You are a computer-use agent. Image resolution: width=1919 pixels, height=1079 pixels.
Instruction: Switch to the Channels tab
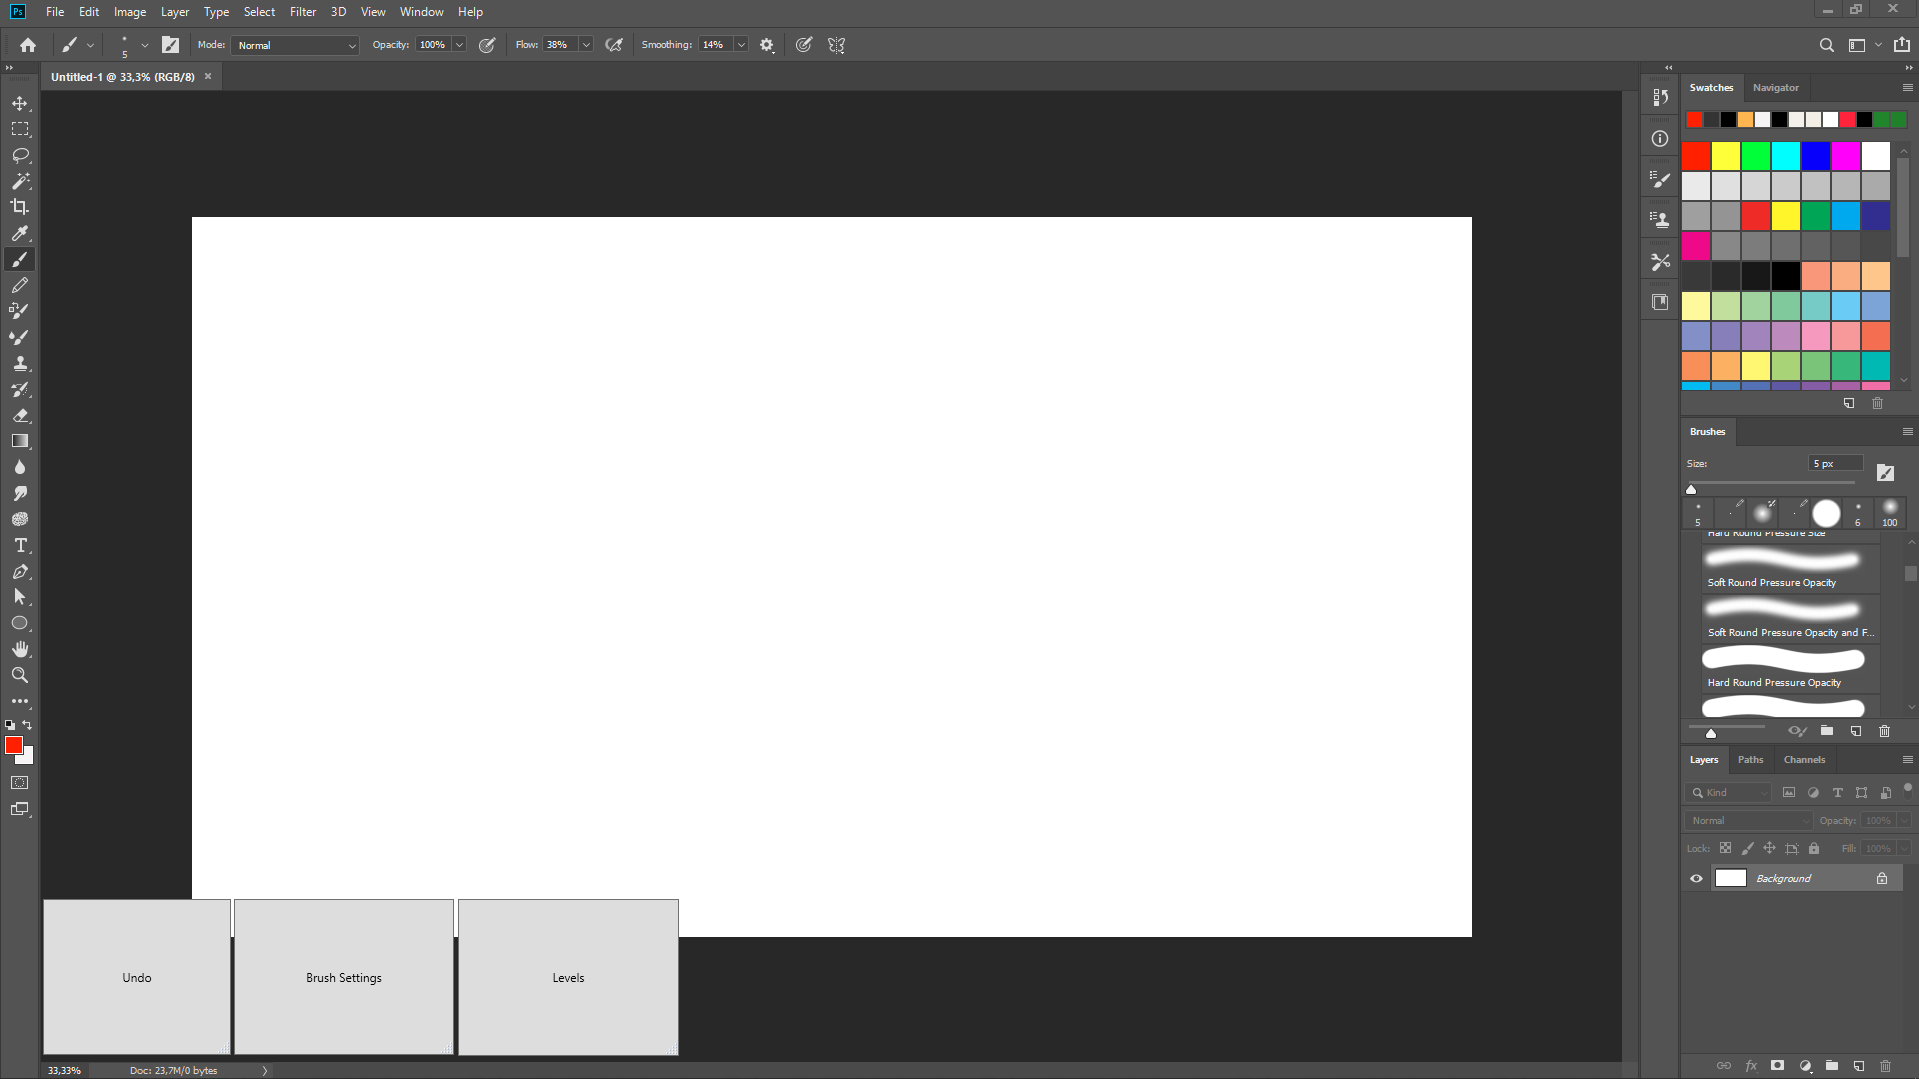pos(1804,760)
